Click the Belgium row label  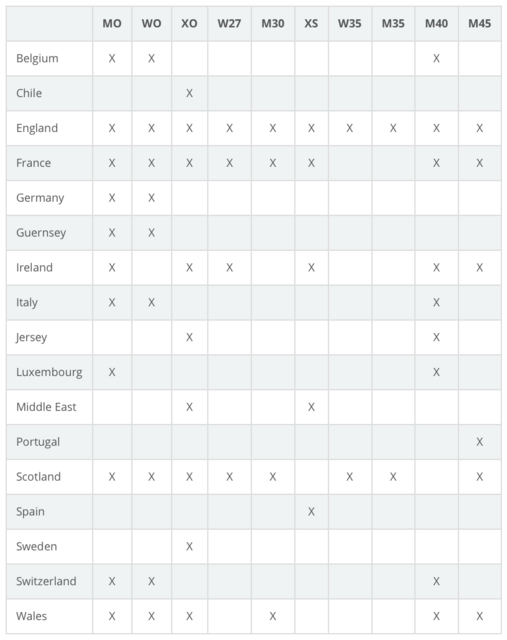(x=37, y=58)
